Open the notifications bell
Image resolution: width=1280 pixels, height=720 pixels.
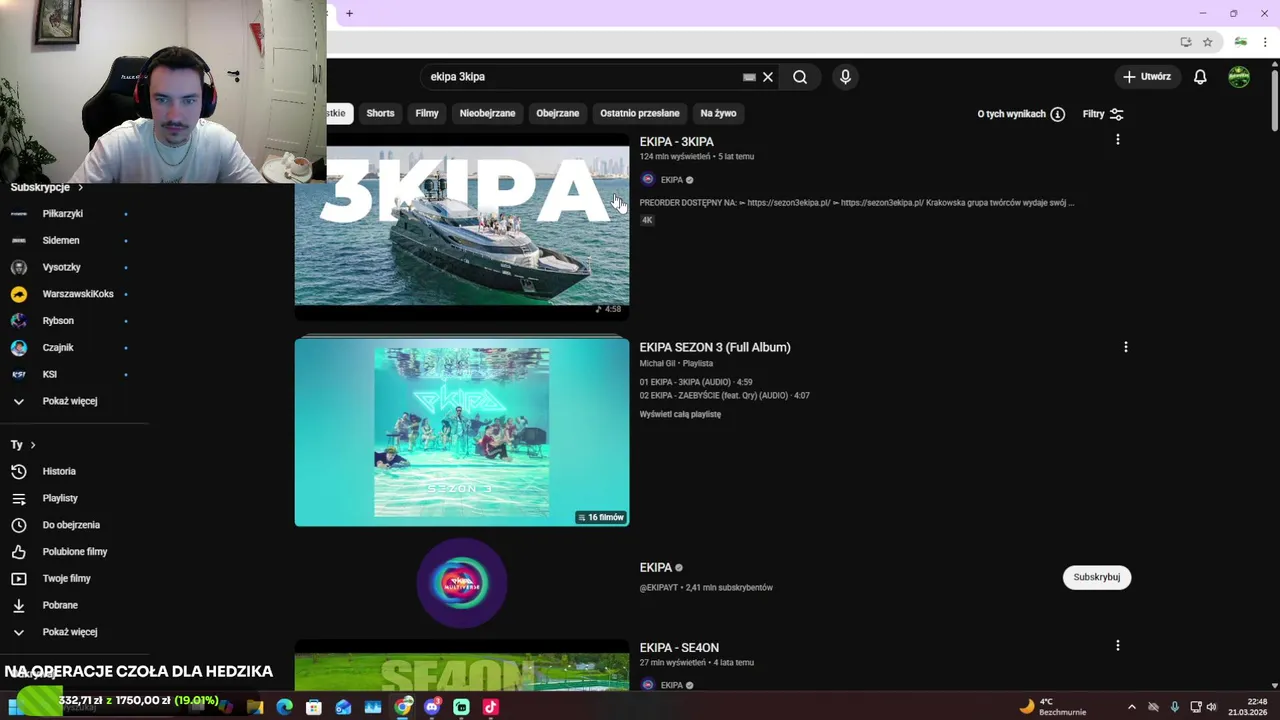pos(1200,77)
